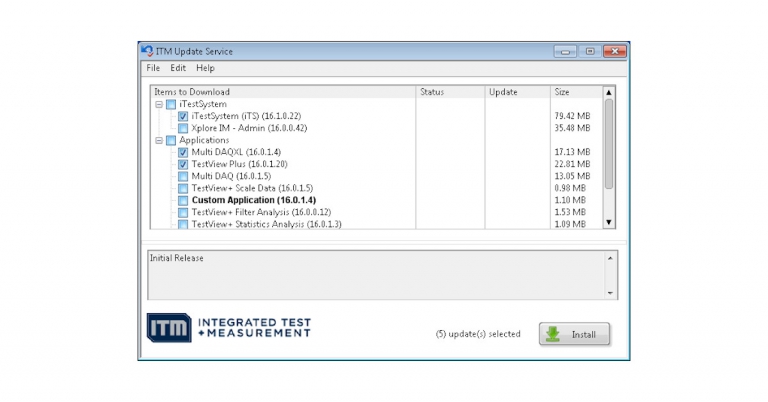
Task: Collapse the Applications tree group
Action: [159, 141]
